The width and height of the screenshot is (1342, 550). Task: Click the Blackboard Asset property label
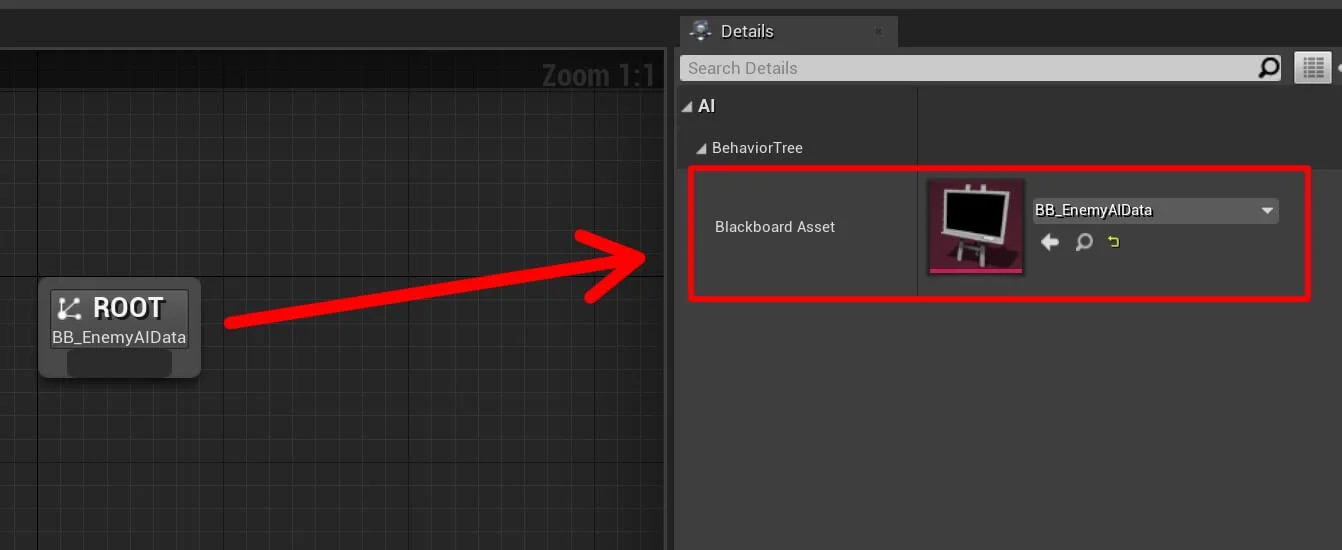click(x=775, y=227)
